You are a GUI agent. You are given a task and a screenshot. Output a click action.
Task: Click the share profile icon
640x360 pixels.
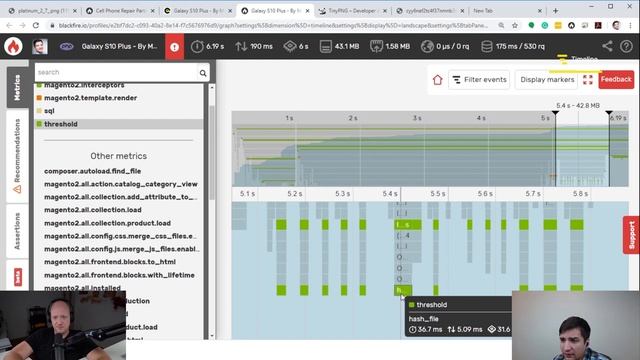point(607,46)
